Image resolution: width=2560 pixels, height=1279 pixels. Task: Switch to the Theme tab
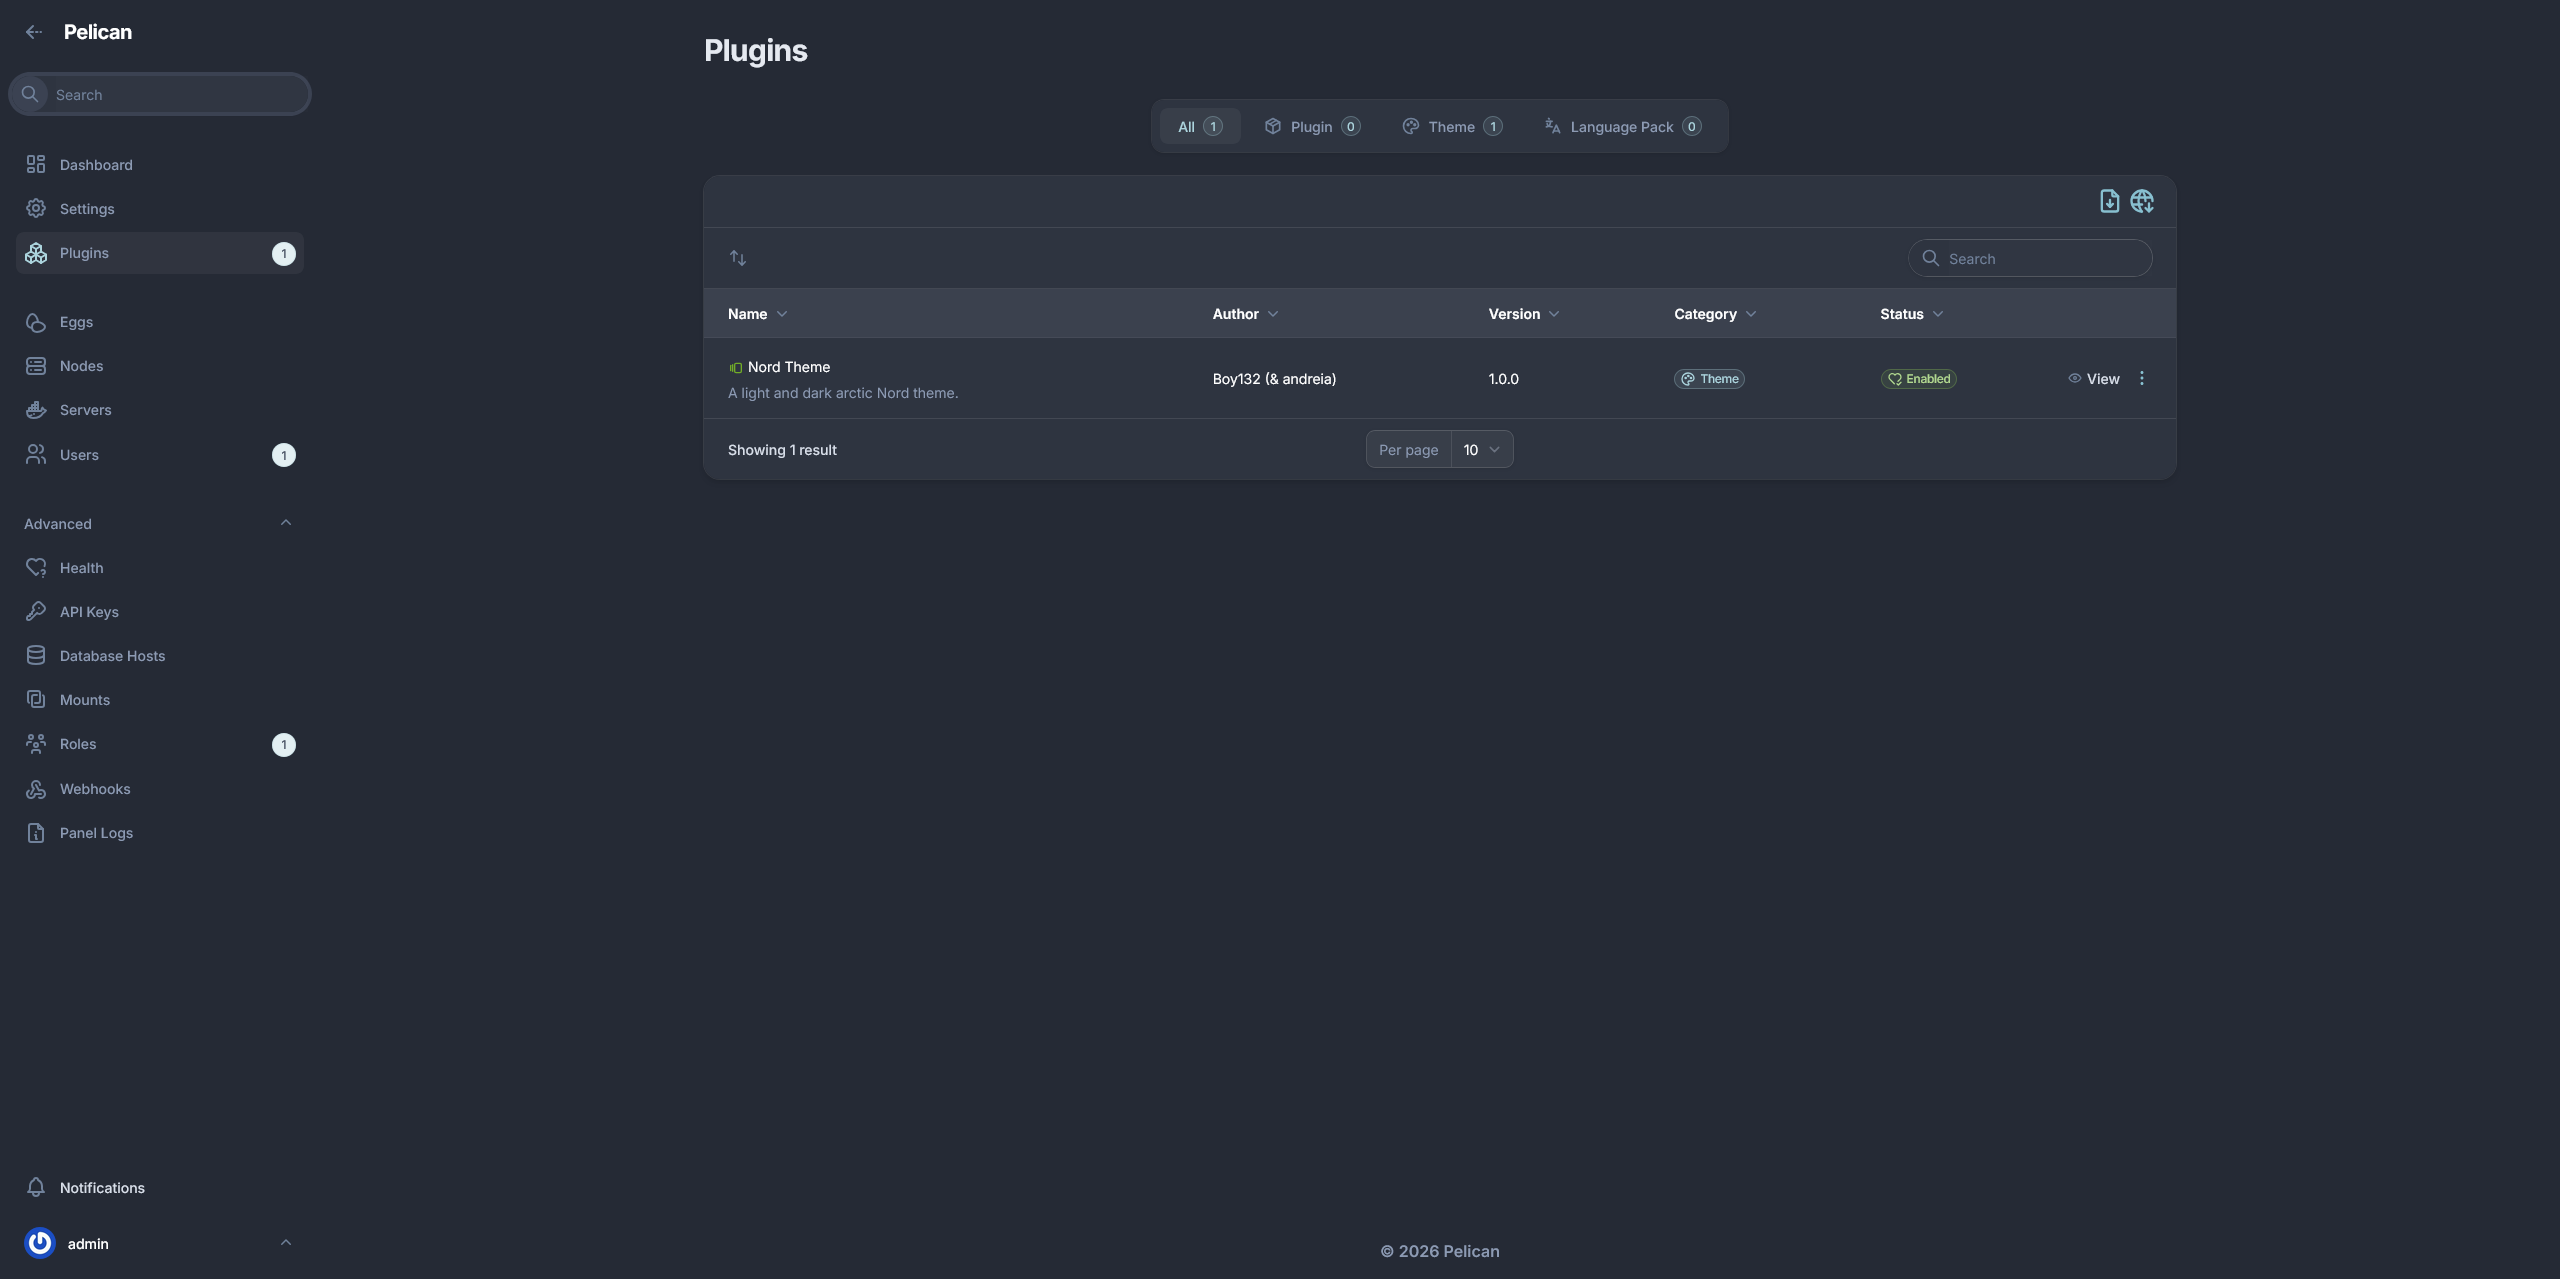1451,126
